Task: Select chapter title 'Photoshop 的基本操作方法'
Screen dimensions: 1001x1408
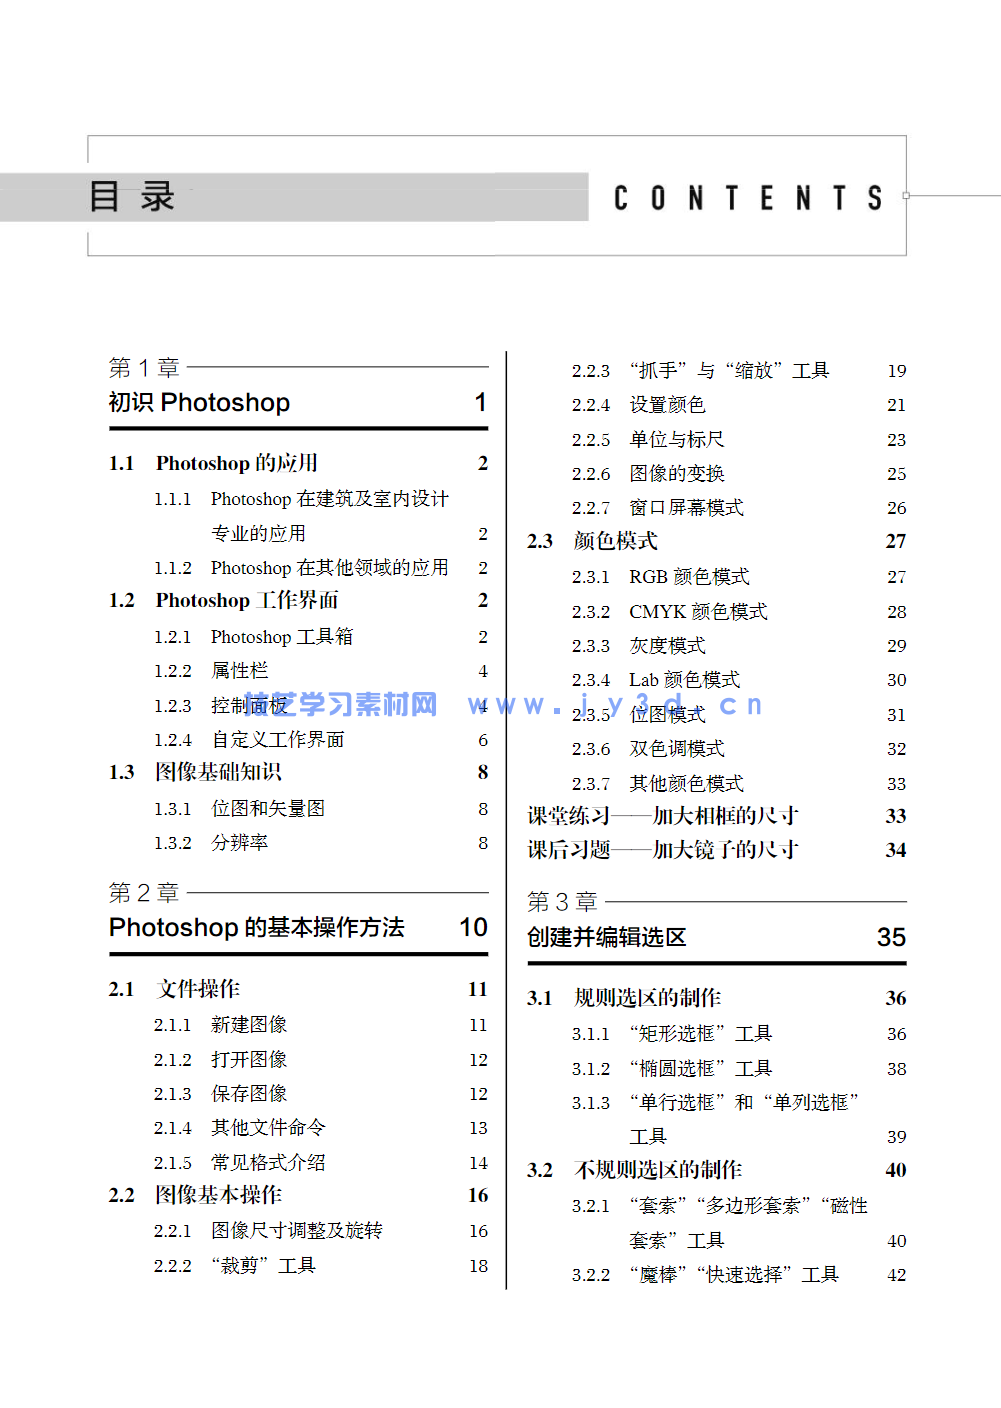Action: [257, 927]
